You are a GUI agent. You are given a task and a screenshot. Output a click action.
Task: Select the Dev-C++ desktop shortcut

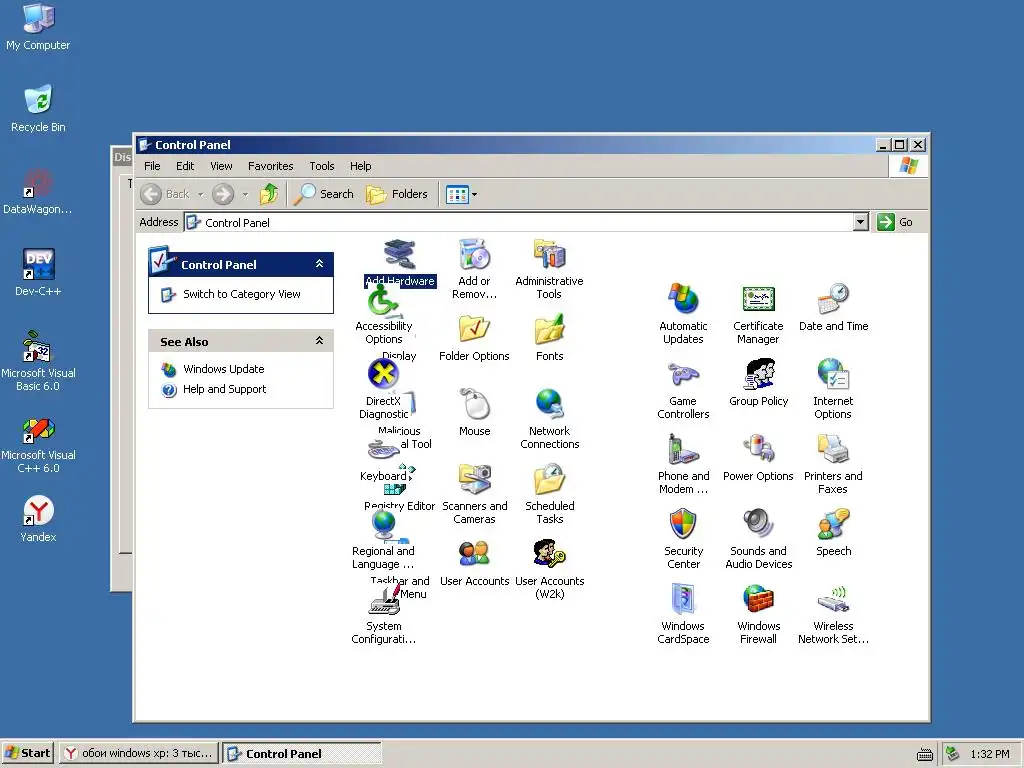(x=38, y=272)
